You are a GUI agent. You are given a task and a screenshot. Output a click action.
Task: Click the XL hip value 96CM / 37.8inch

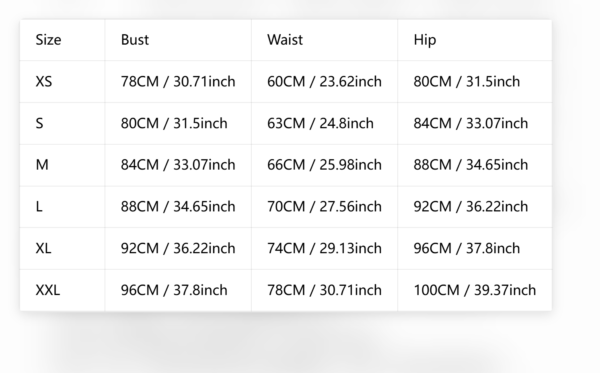(x=466, y=248)
